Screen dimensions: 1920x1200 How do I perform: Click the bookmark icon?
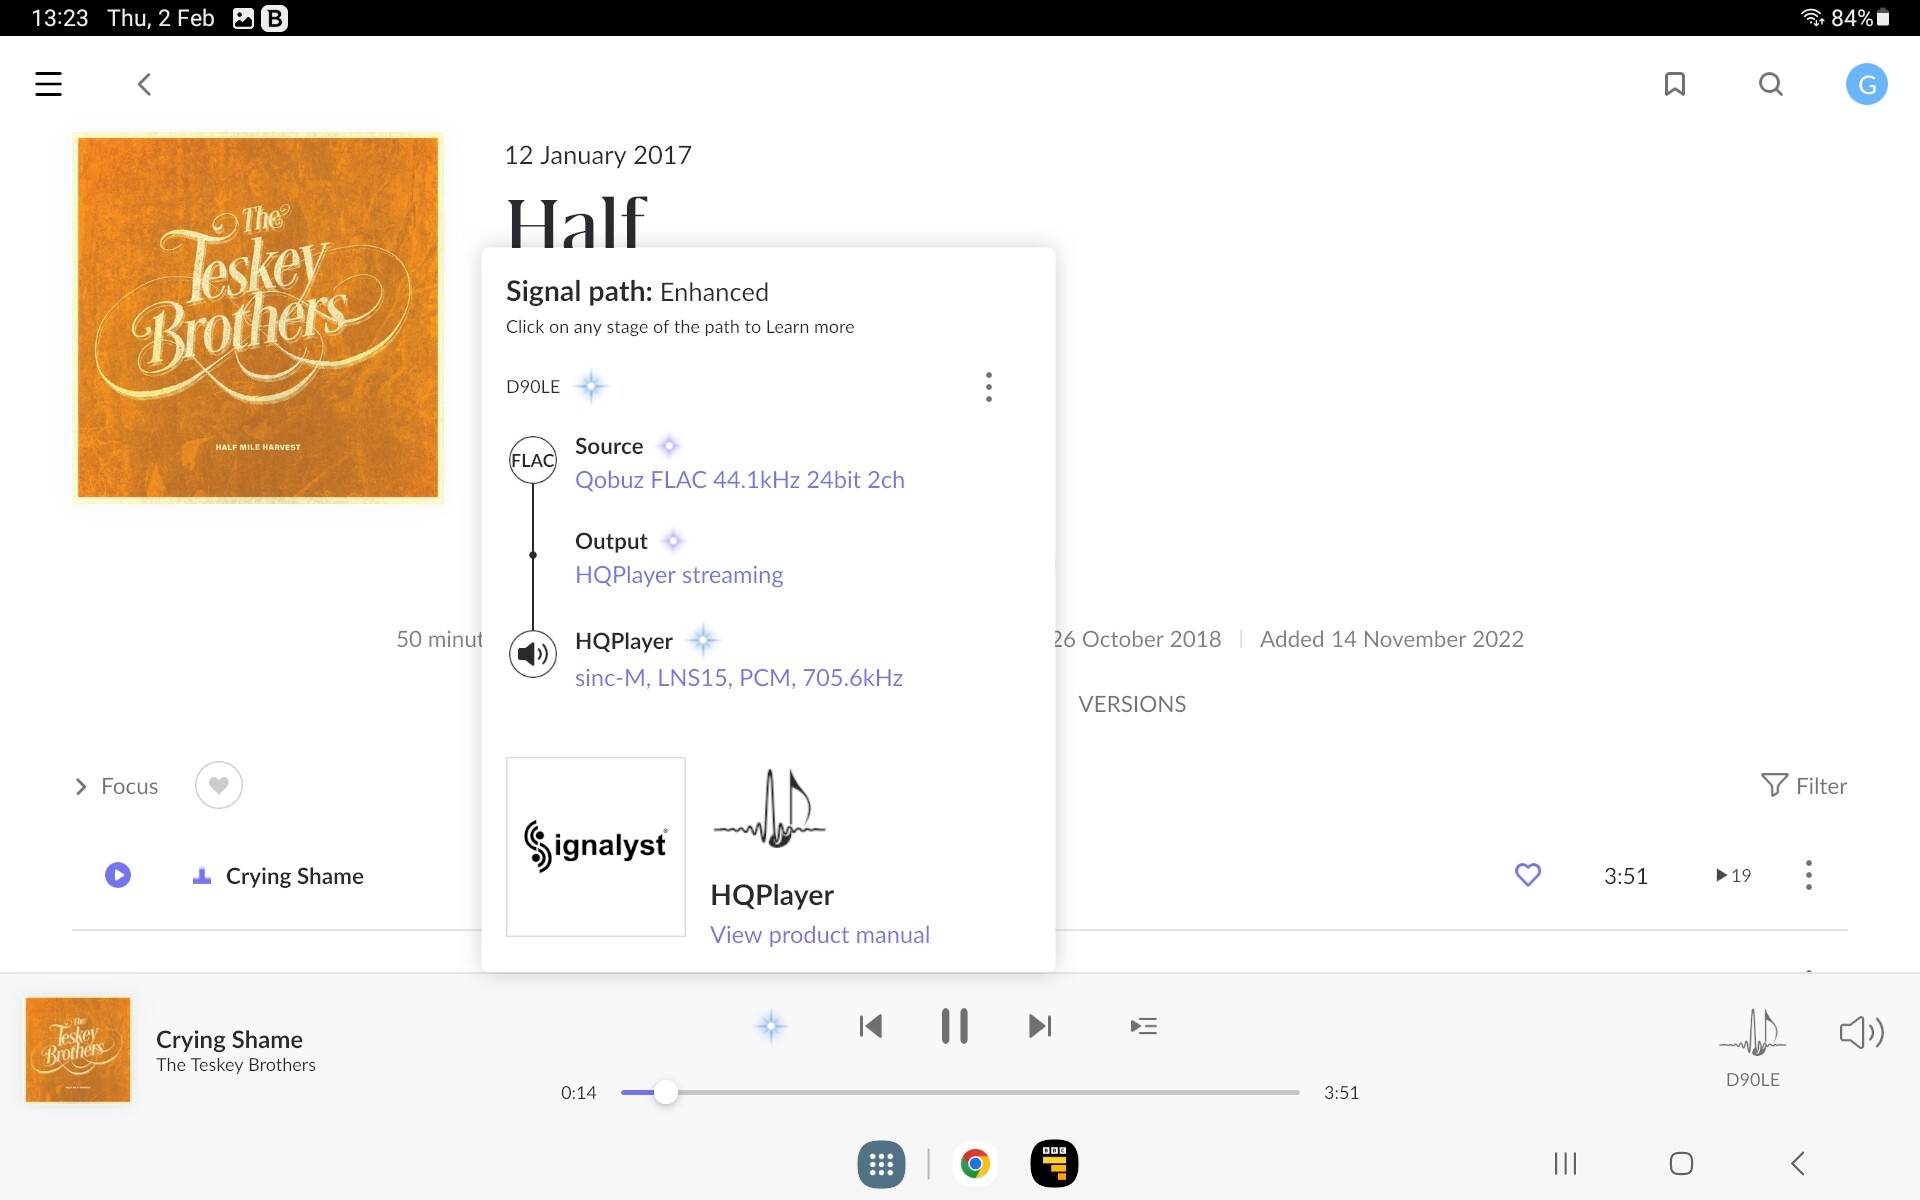(x=1674, y=84)
